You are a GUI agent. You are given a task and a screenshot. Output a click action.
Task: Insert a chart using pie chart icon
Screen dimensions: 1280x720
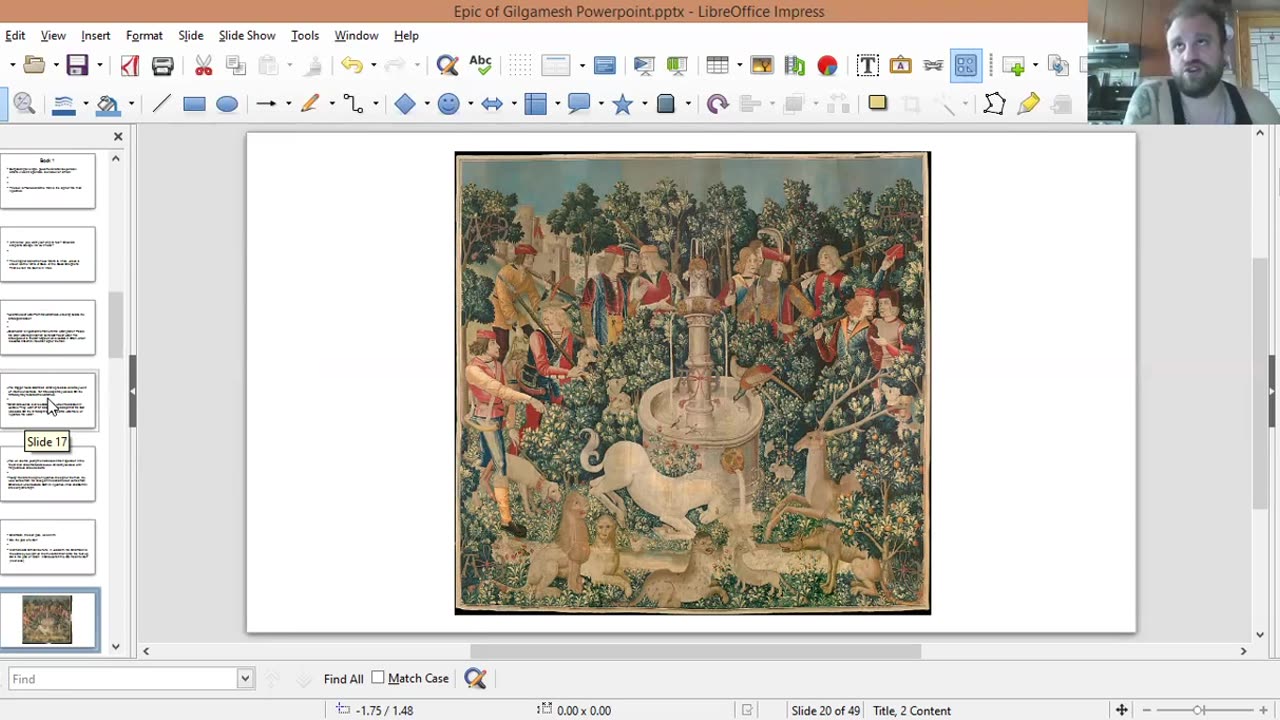(827, 66)
